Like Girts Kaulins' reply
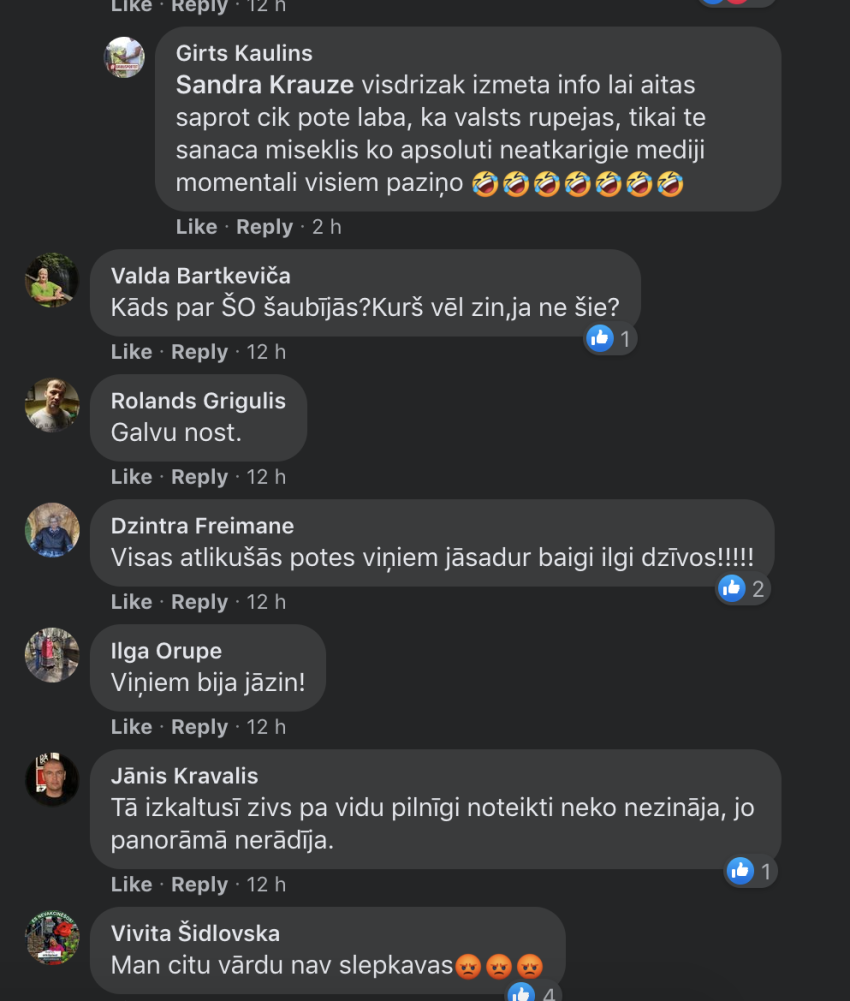This screenshot has width=850, height=1001. pos(197,227)
